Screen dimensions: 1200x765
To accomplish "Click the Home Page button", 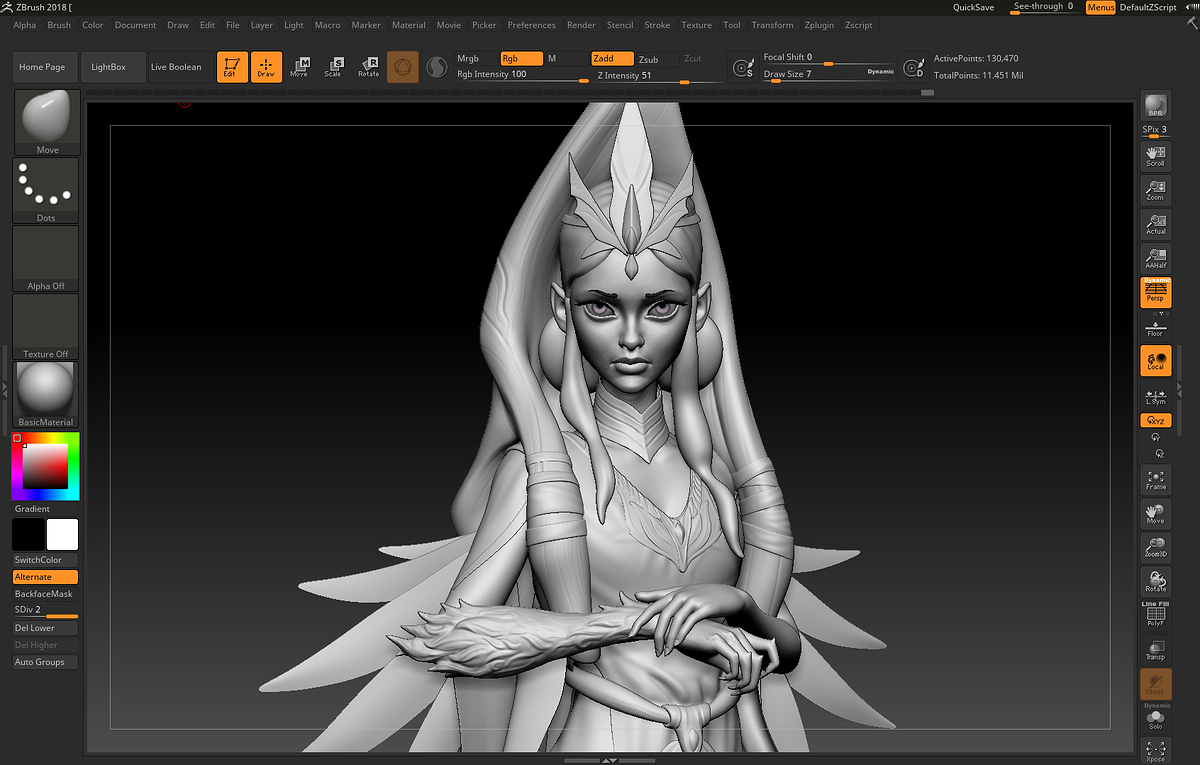I will (42, 67).
